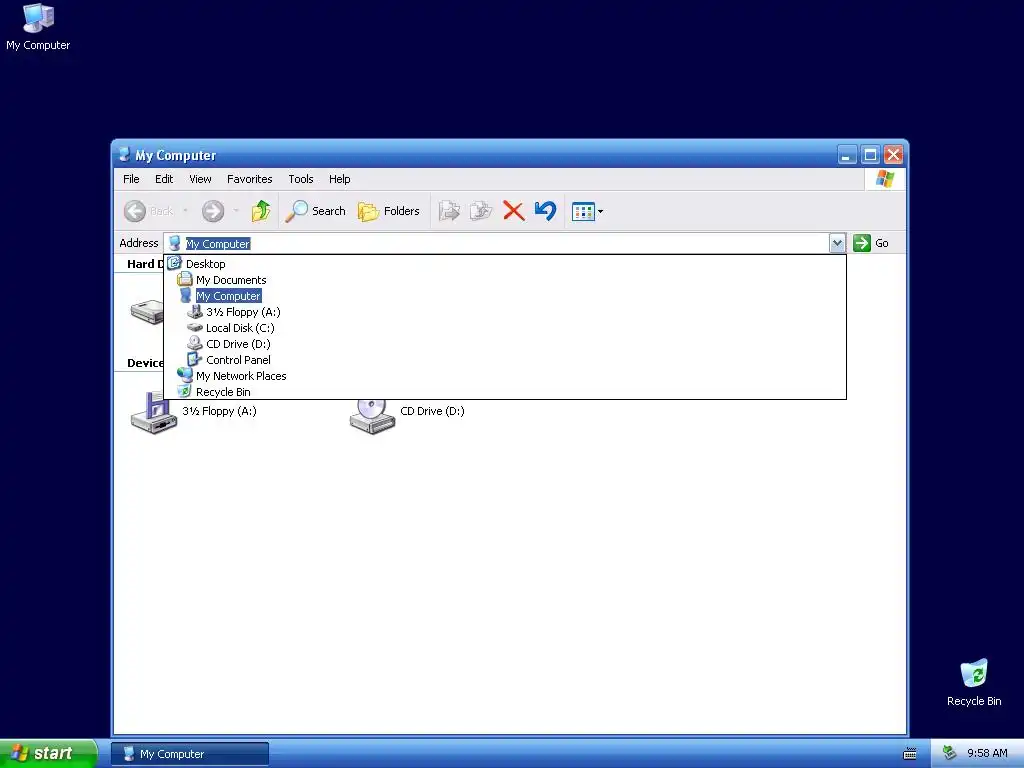Click the Recycle Bin icon in dropdown list
The image size is (1024, 768).
(x=184, y=391)
